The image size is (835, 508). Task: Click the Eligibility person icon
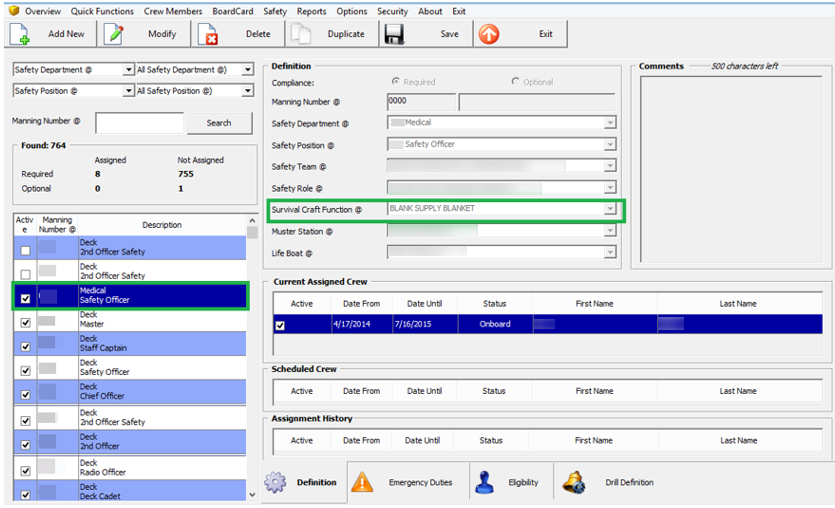coord(484,482)
